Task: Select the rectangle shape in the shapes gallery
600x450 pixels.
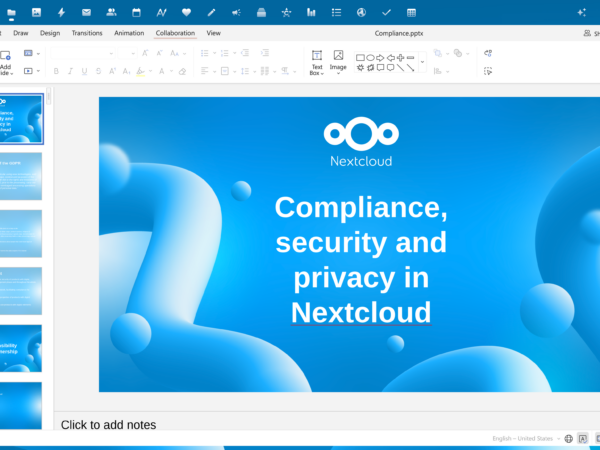Action: [x=360, y=58]
